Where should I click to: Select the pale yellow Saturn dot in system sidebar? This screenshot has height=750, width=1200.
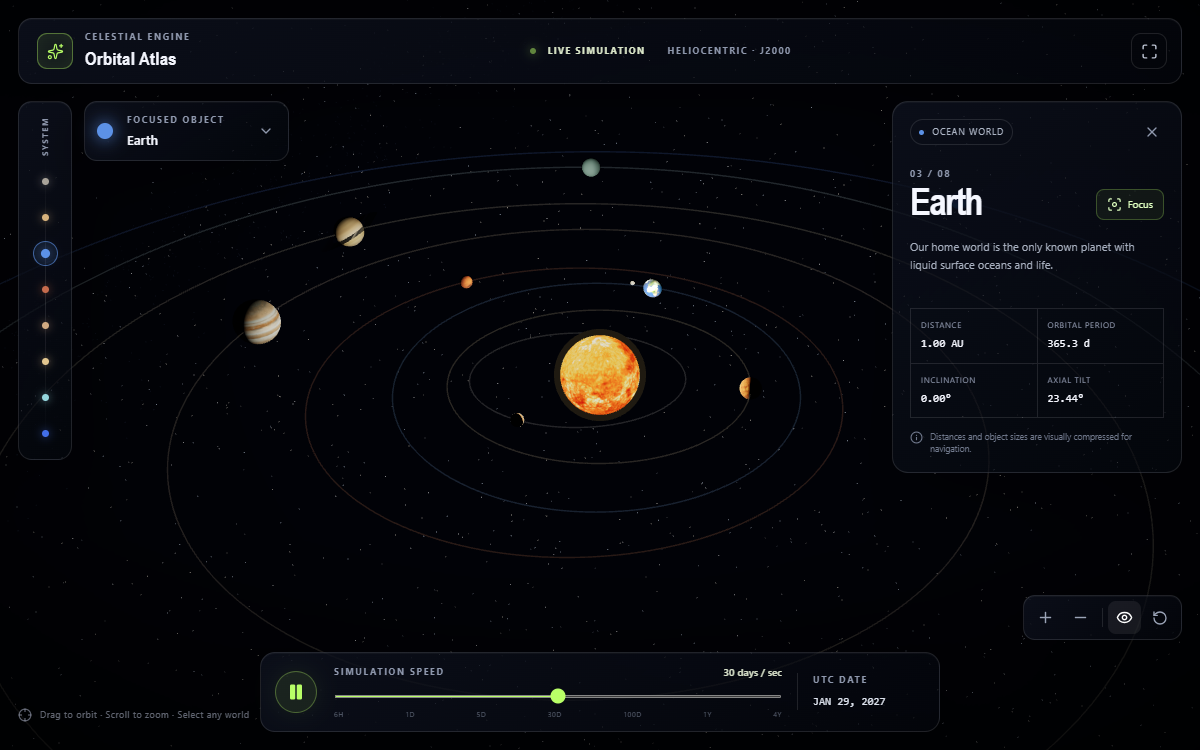(45, 362)
